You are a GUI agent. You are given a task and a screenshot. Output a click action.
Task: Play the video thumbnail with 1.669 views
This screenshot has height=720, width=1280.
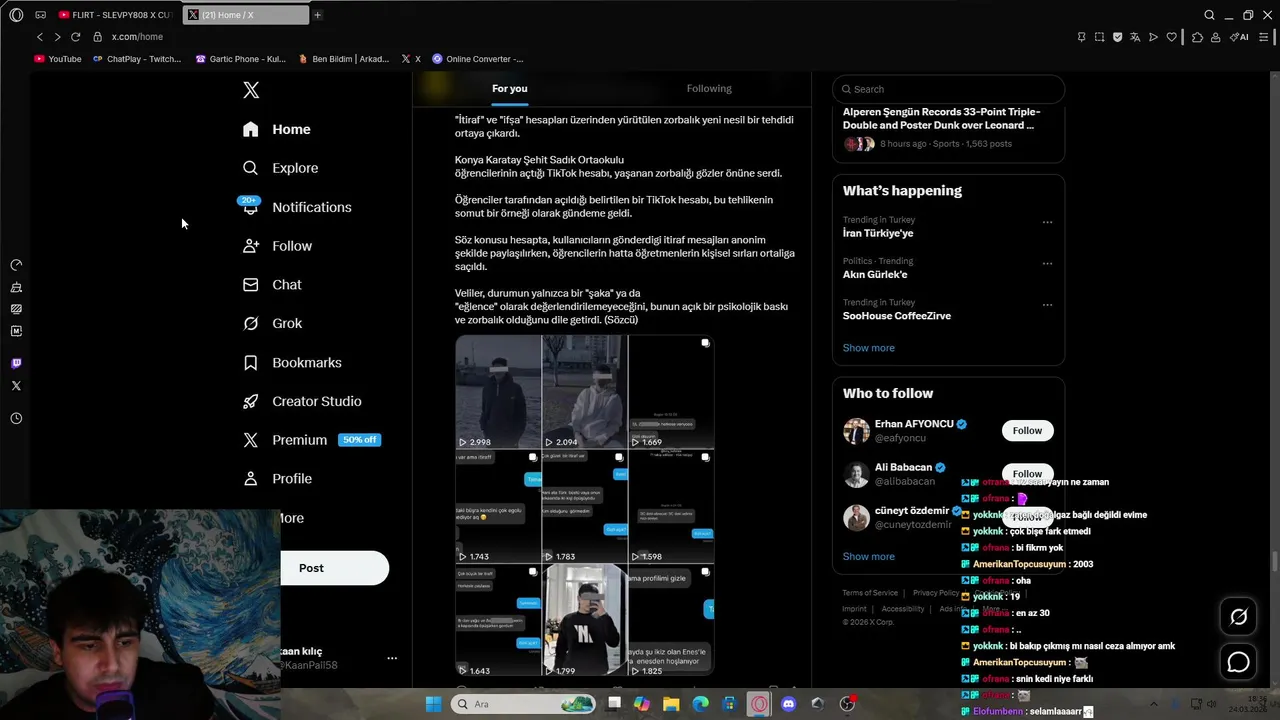[x=671, y=392]
